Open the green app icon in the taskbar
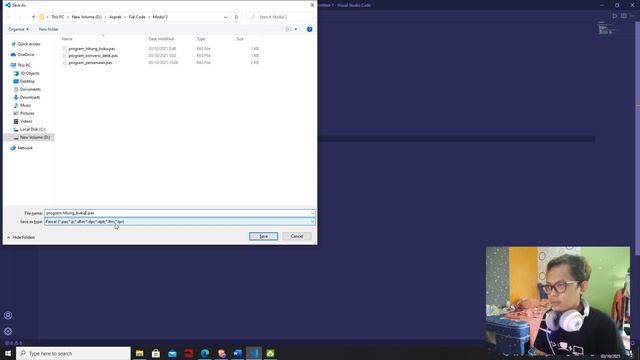This screenshot has width=640, height=360. point(270,353)
